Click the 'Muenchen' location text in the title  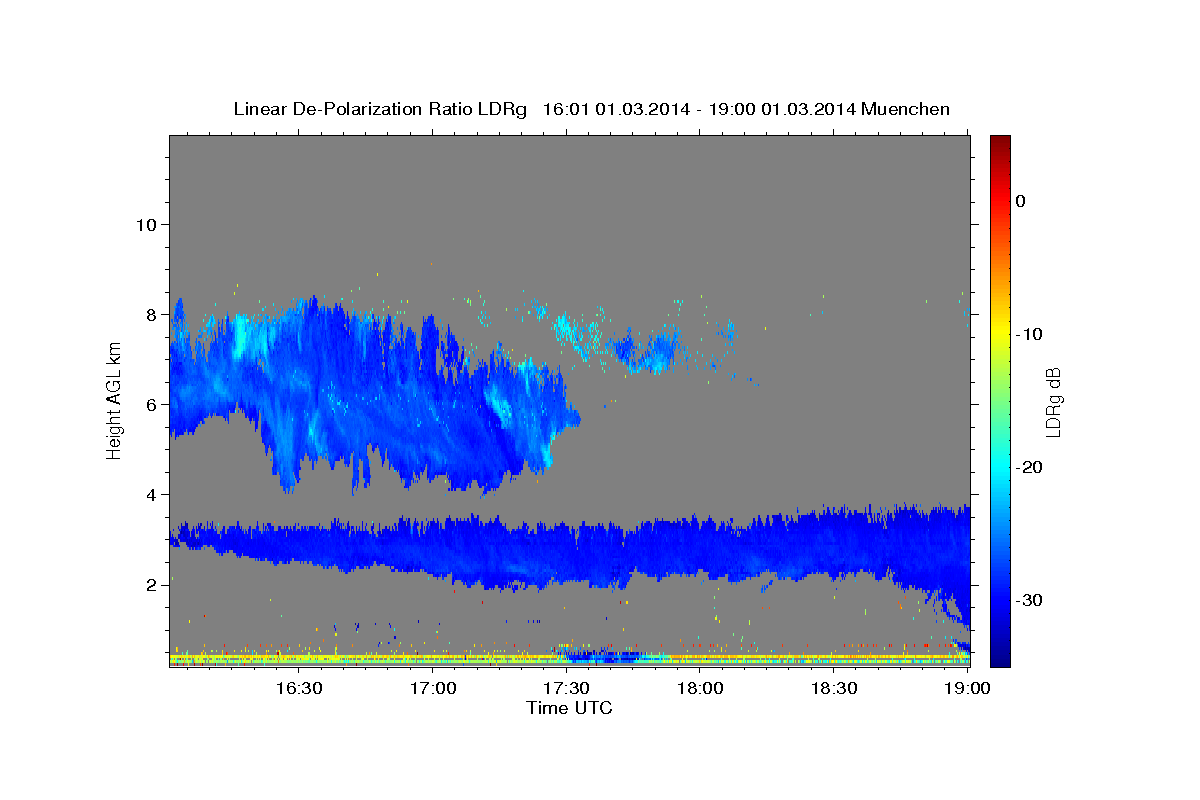906,109
